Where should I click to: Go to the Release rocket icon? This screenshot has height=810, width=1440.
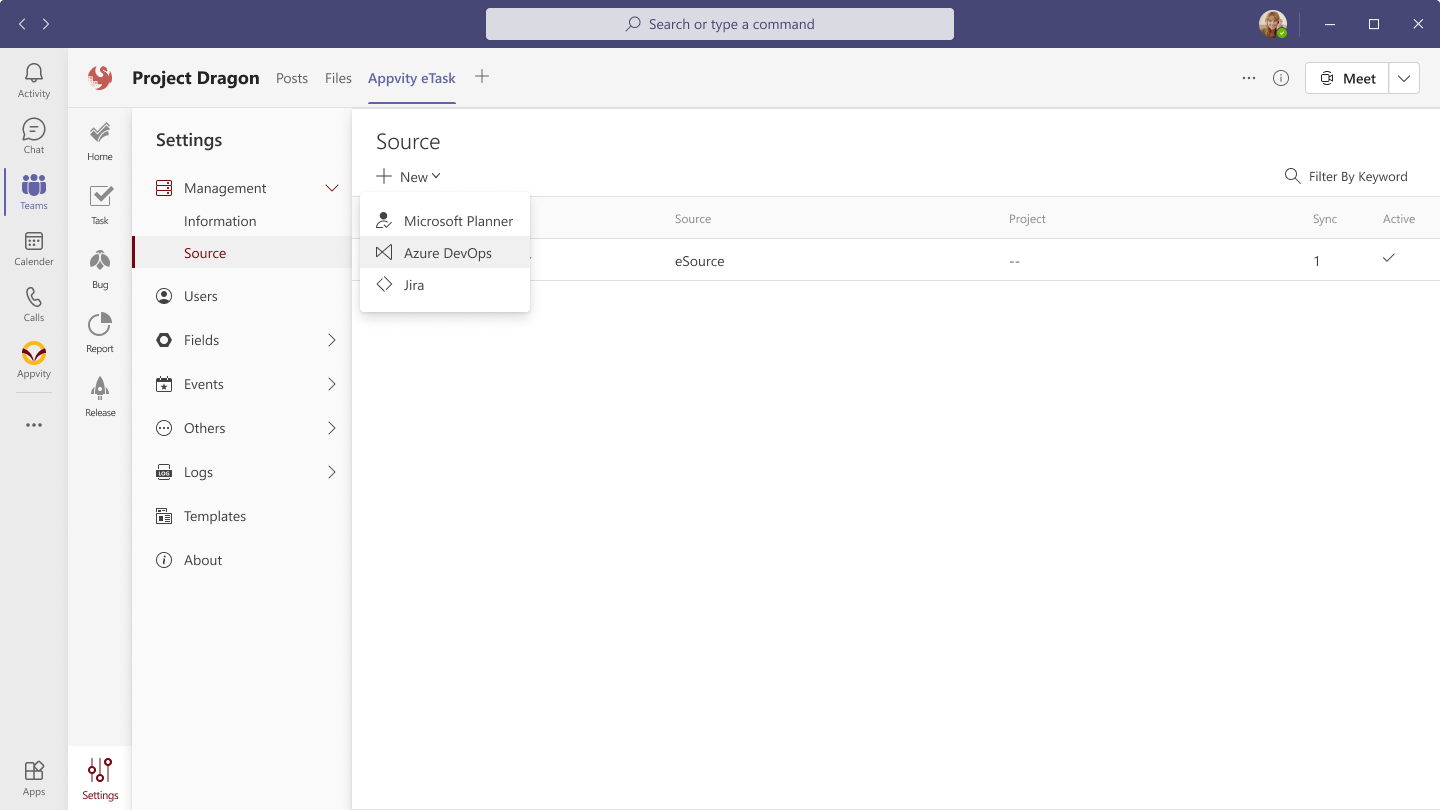pyautogui.click(x=100, y=397)
